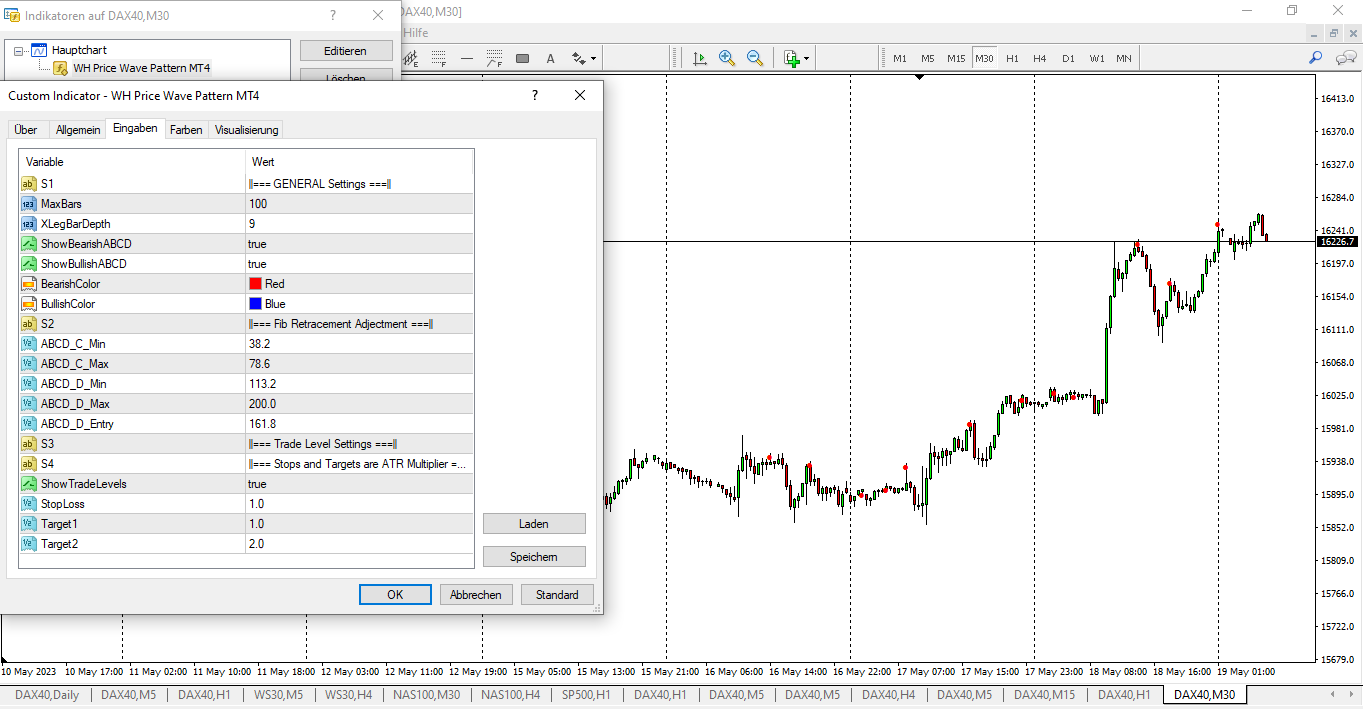Click the ShowBearishABCD boolean type icon
The height and width of the screenshot is (709, 1363).
29,244
